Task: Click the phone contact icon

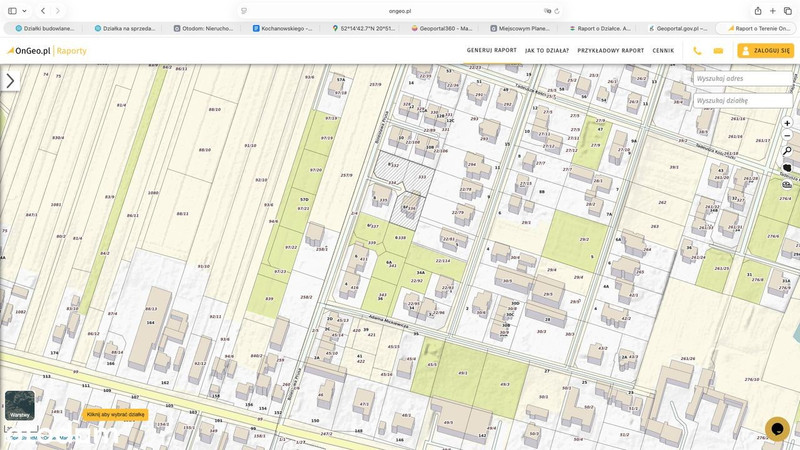Action: (x=697, y=50)
